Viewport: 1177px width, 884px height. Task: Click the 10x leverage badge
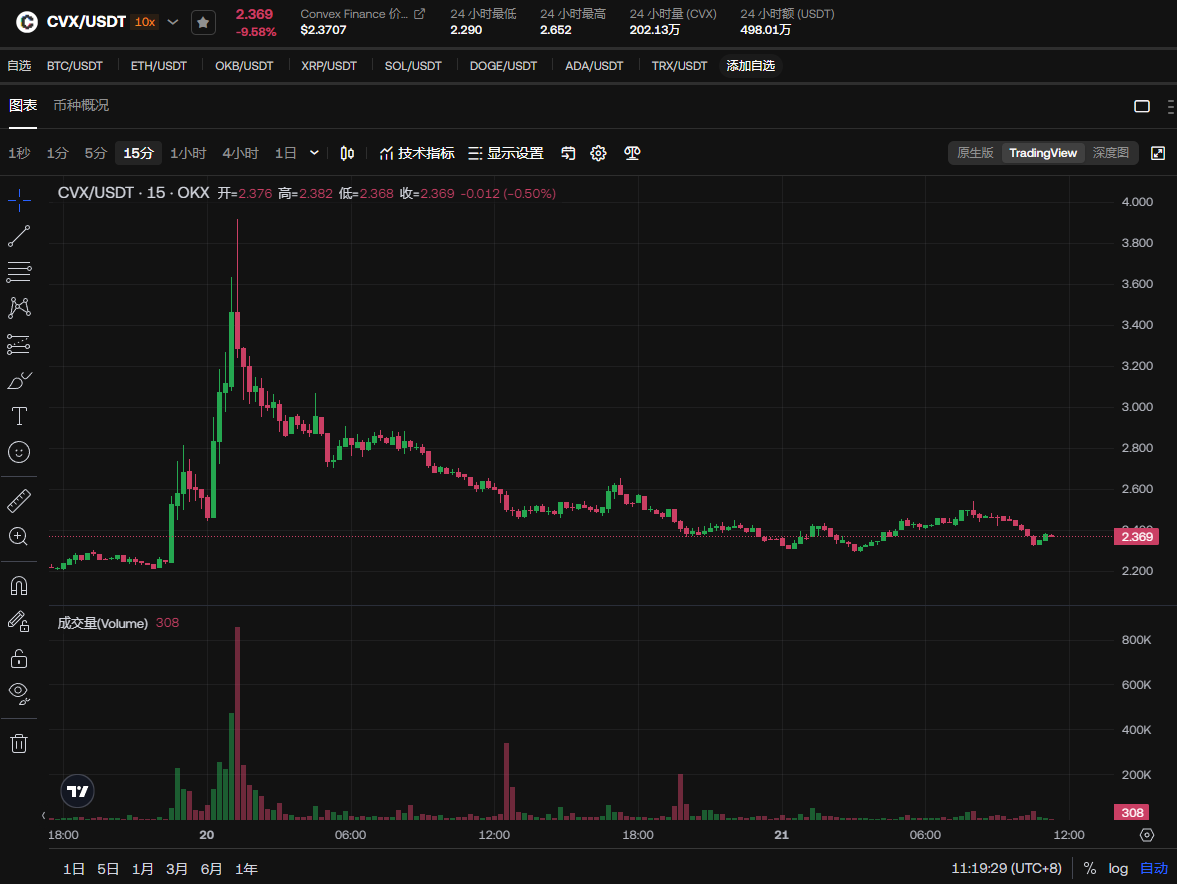145,22
